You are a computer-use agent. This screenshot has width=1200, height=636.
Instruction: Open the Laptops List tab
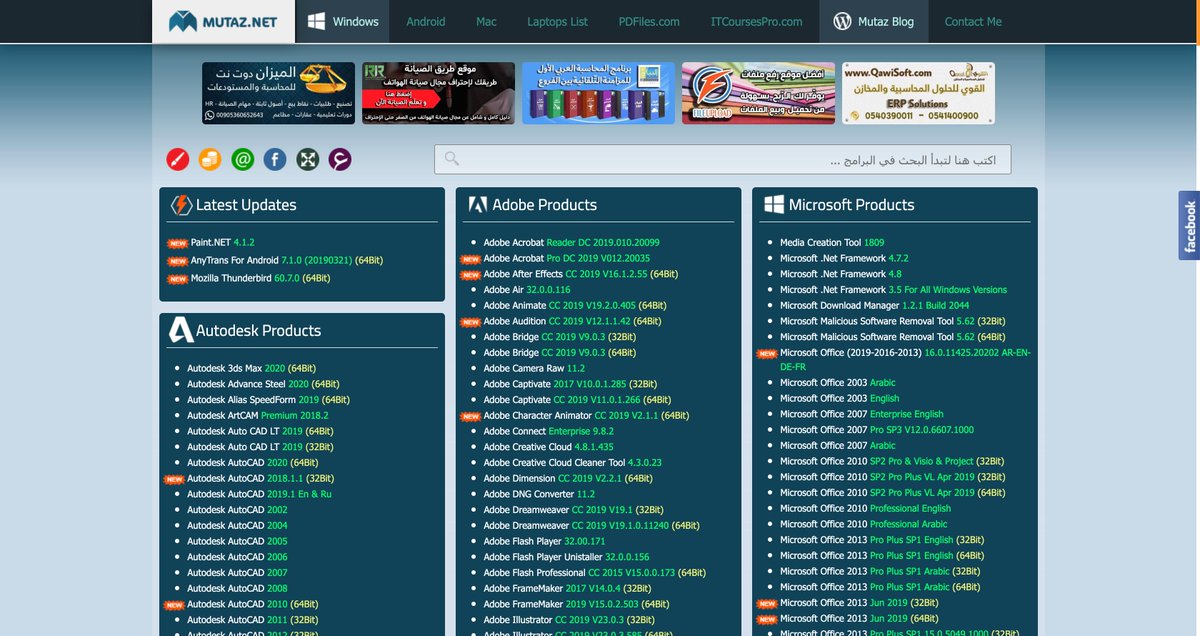point(558,21)
